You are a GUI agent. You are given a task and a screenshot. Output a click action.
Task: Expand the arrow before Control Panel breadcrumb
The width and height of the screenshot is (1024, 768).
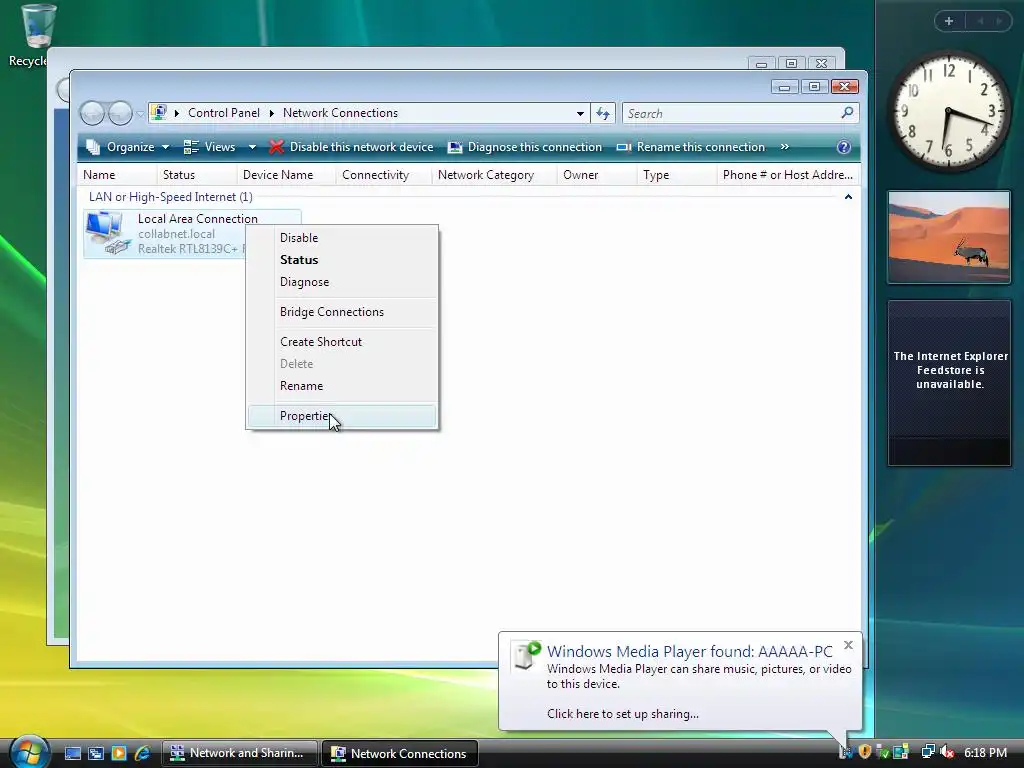[177, 114]
